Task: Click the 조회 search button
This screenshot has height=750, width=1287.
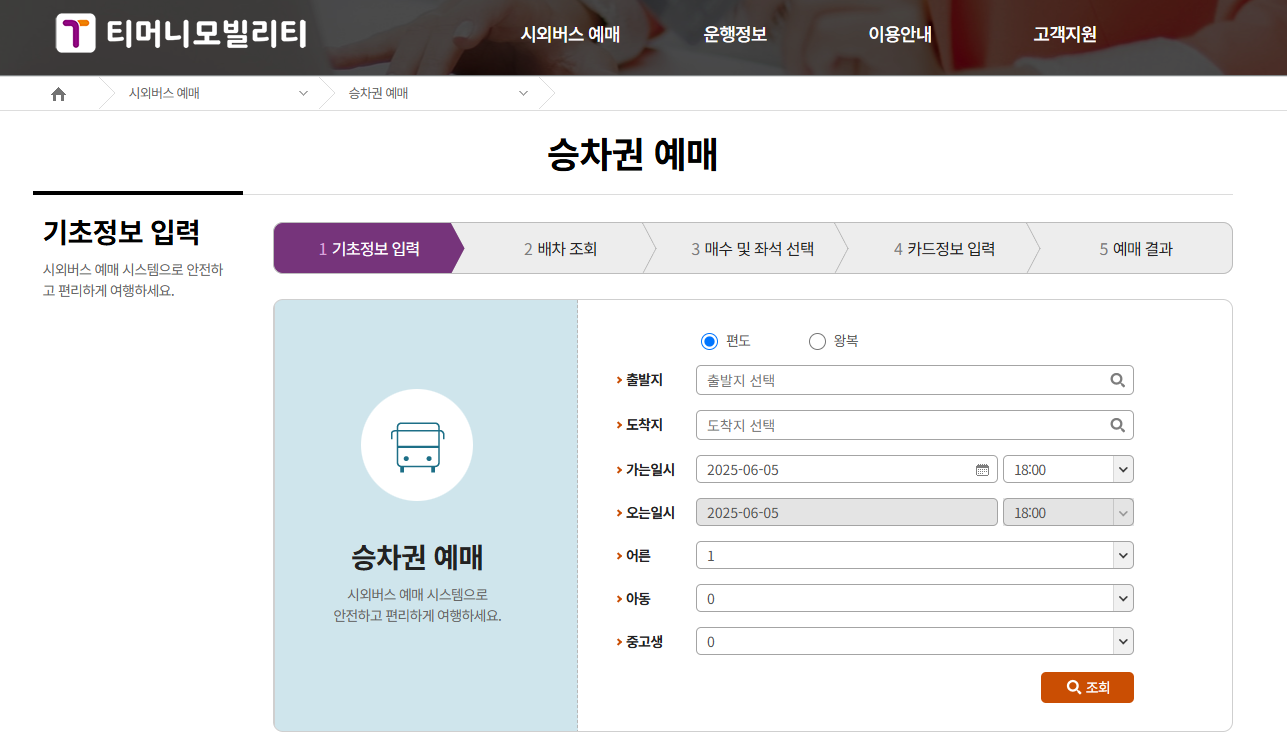Action: pos(1087,687)
